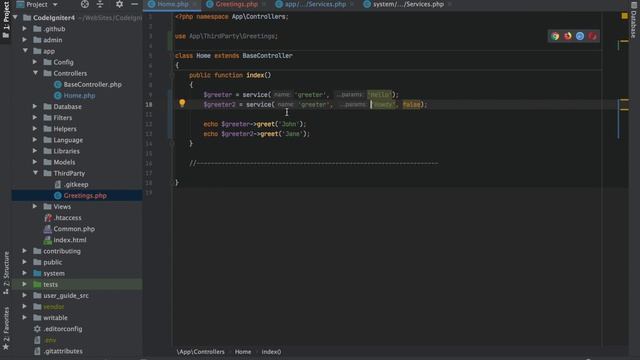
Task: Open in Safari browser icon
Action: (x=580, y=36)
